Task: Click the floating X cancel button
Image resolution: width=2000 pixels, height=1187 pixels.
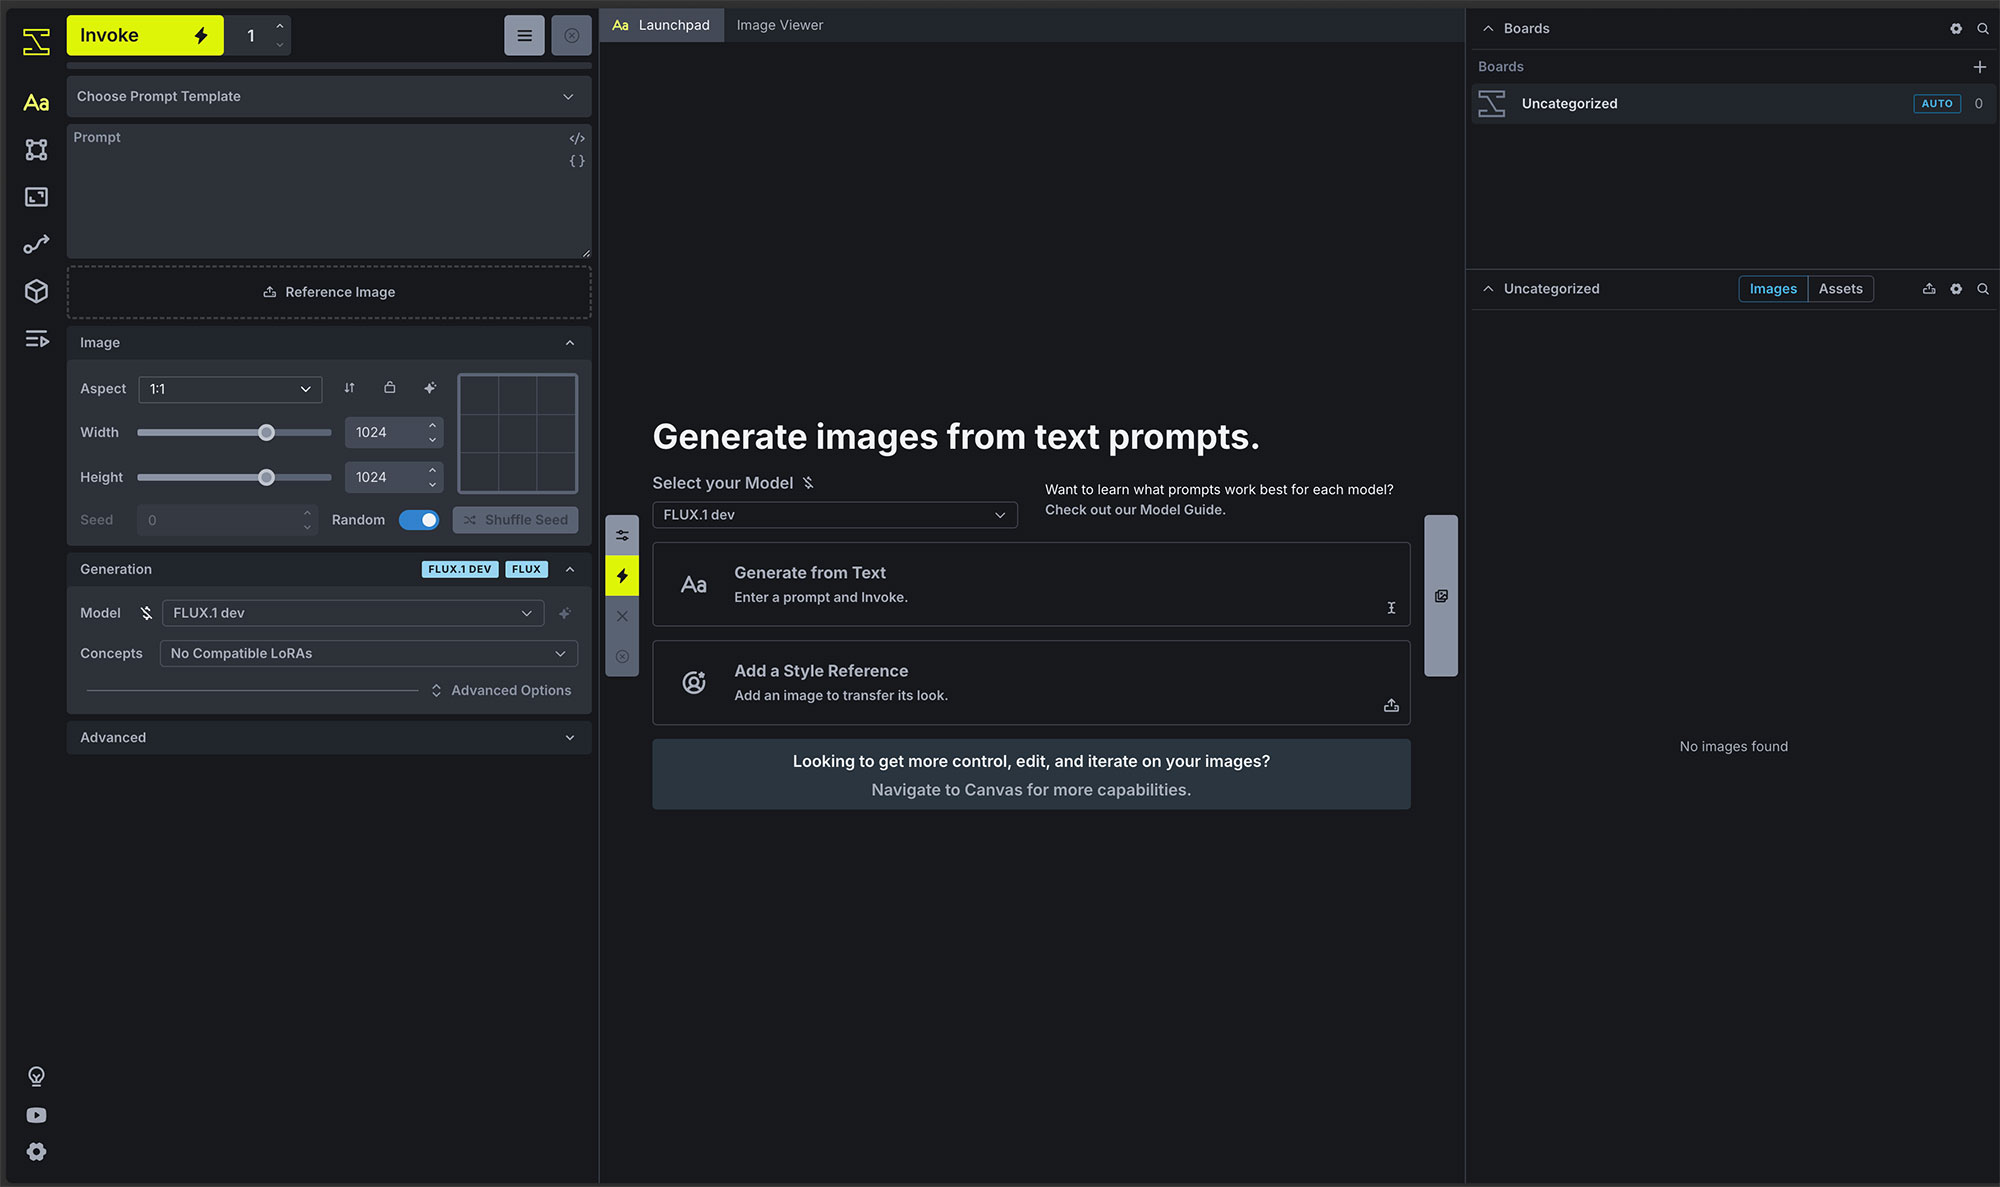Action: pyautogui.click(x=622, y=616)
